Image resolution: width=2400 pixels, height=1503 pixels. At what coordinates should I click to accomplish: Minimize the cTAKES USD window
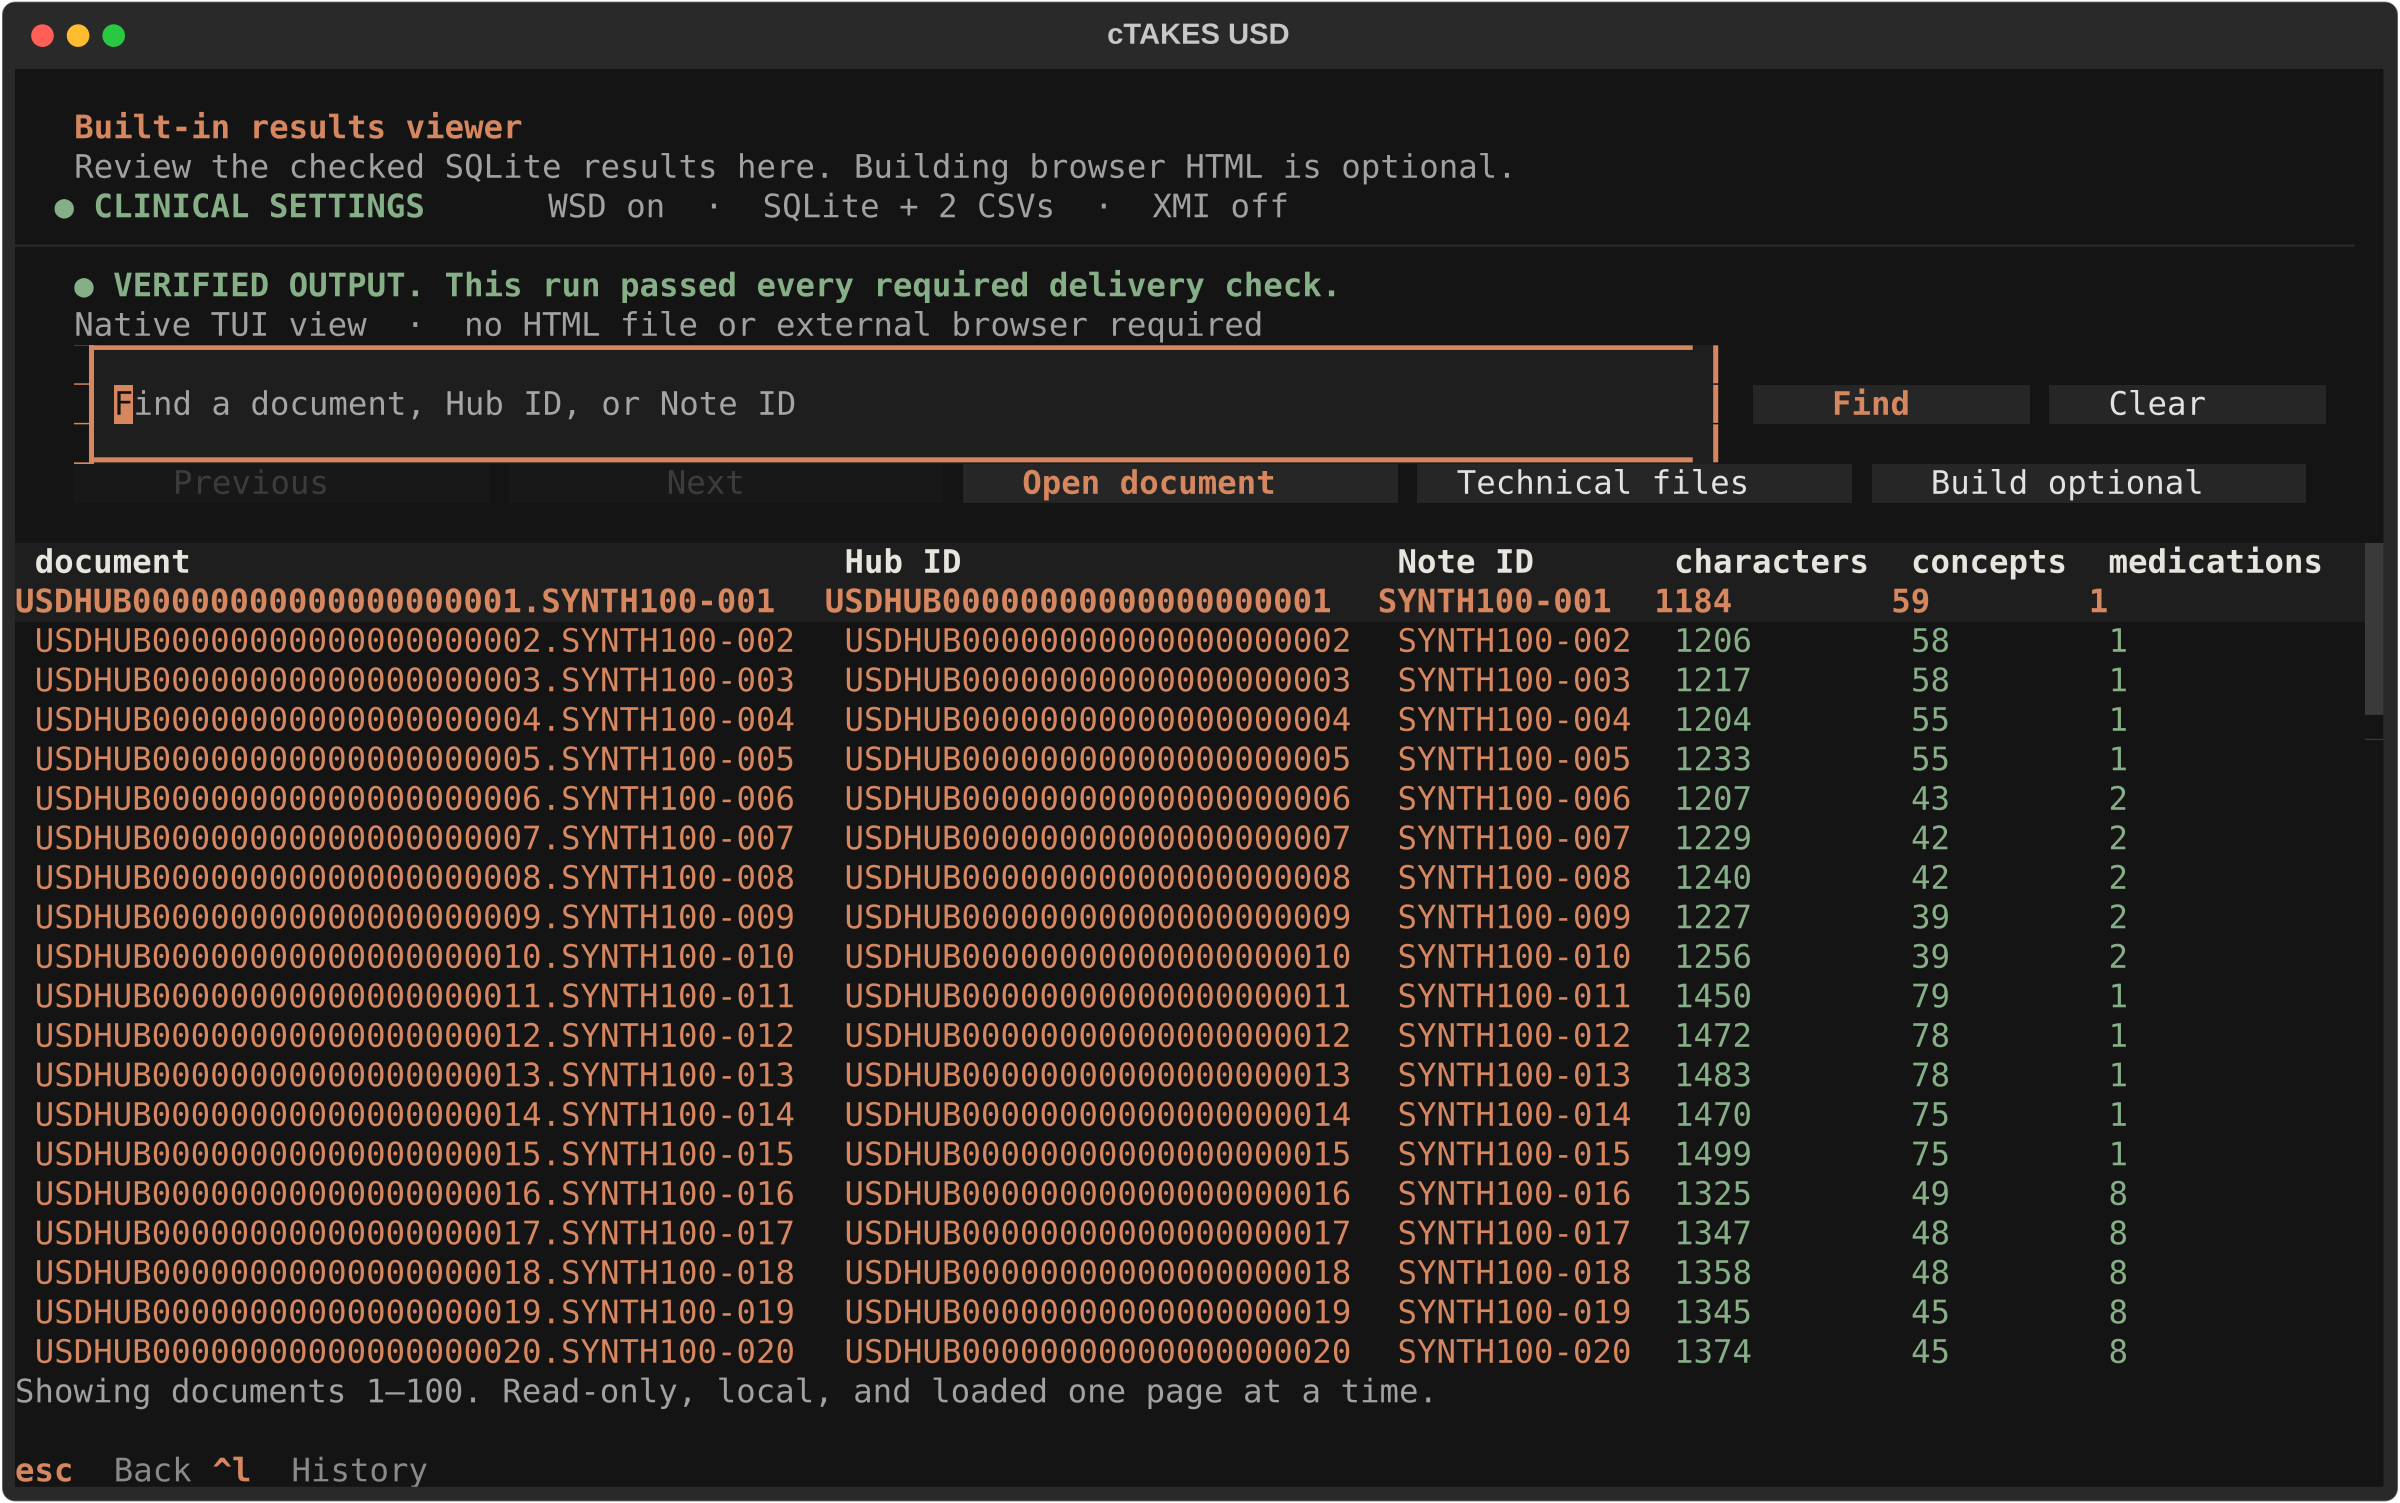point(78,36)
